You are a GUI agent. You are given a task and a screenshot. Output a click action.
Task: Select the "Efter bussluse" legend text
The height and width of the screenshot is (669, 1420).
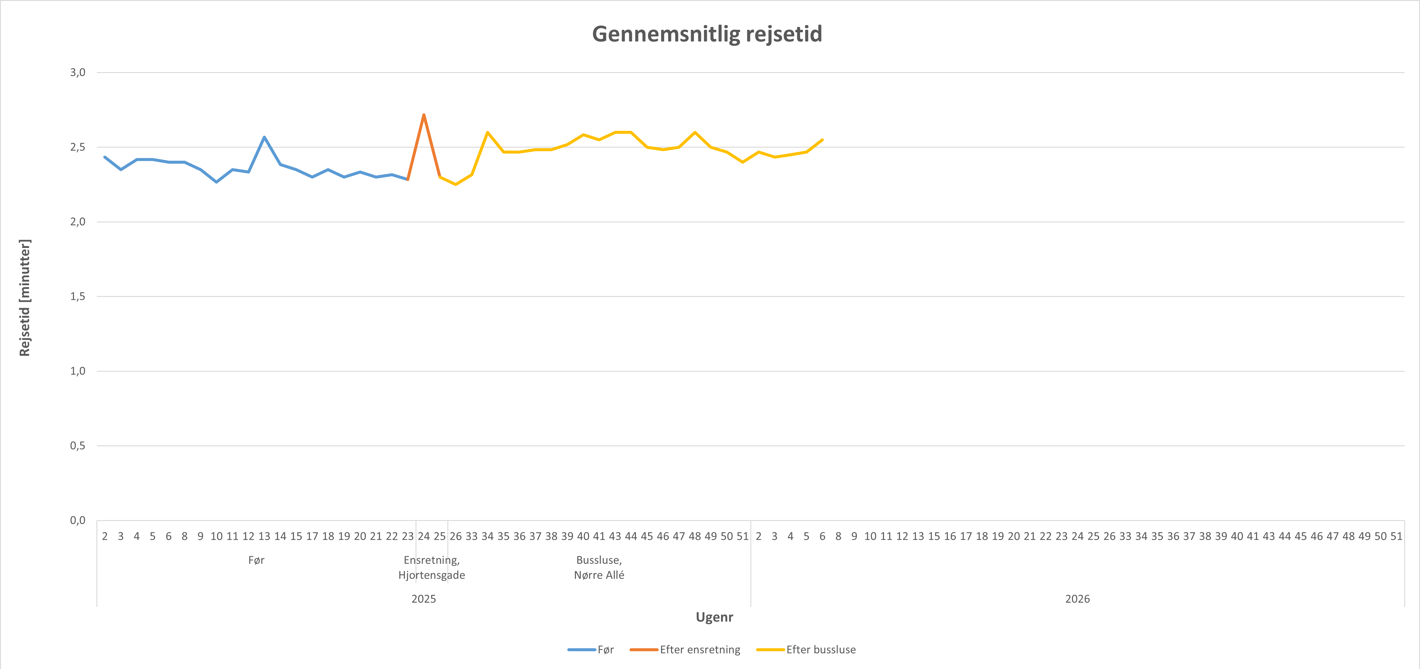(x=821, y=650)
